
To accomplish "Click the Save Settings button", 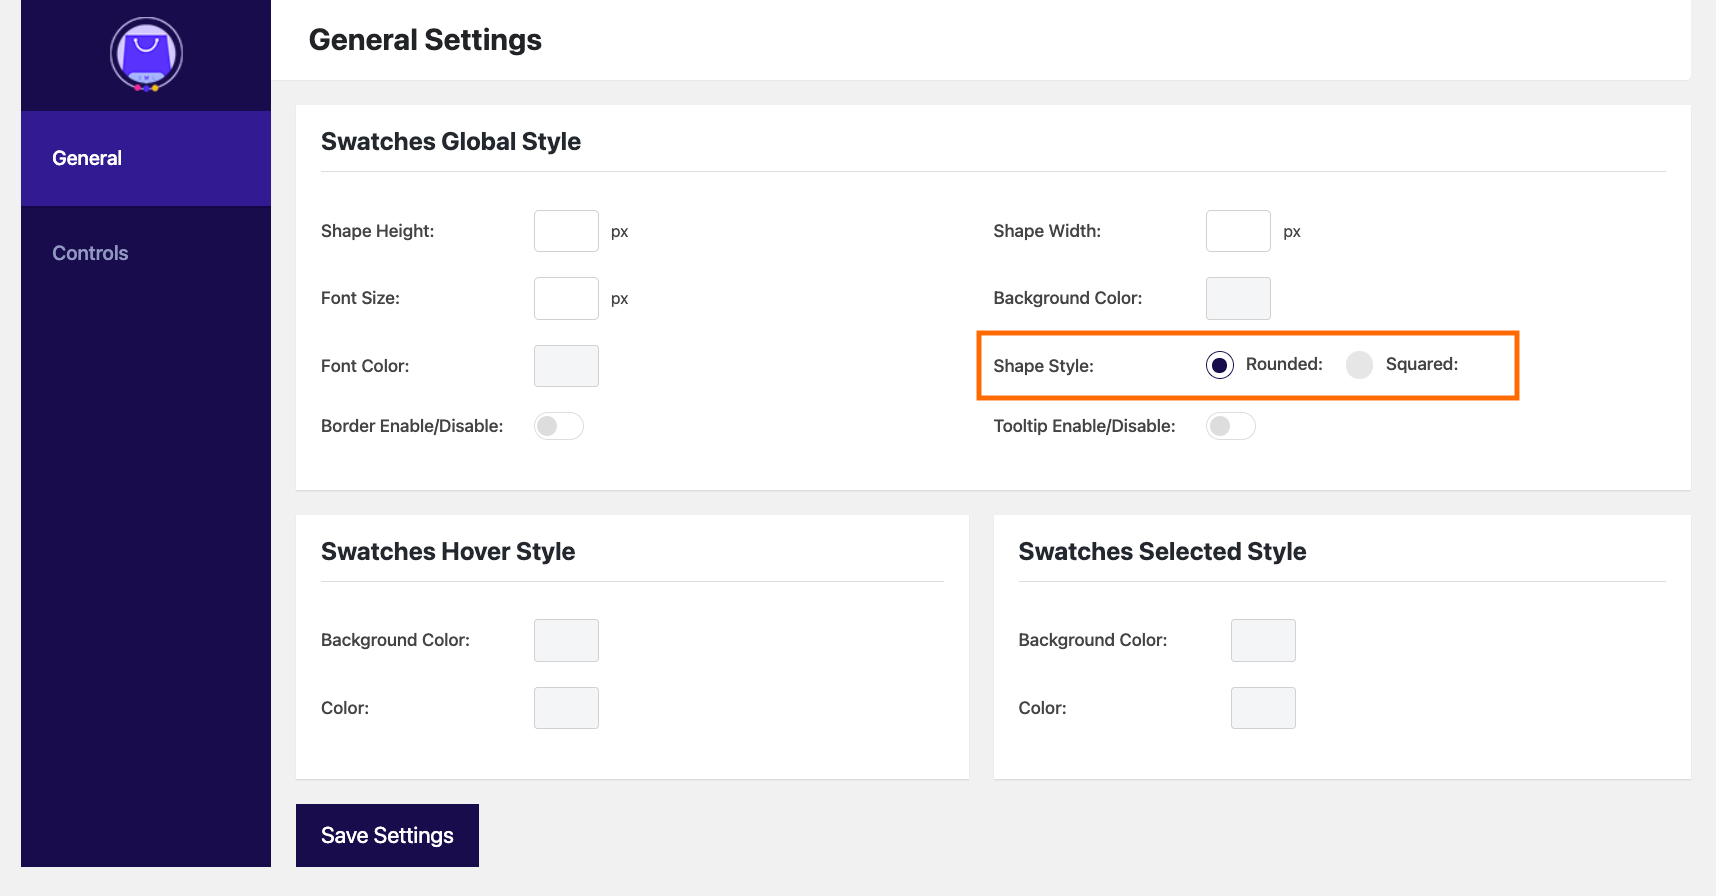I will pyautogui.click(x=387, y=835).
